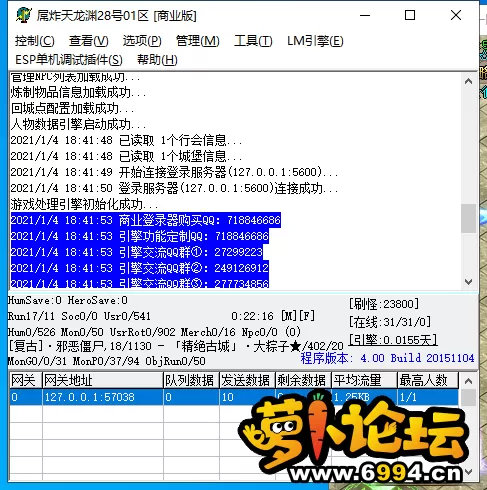Viewport: 487px width, 490px height.
Task: Click the 发送数据 column header
Action: pos(247,380)
